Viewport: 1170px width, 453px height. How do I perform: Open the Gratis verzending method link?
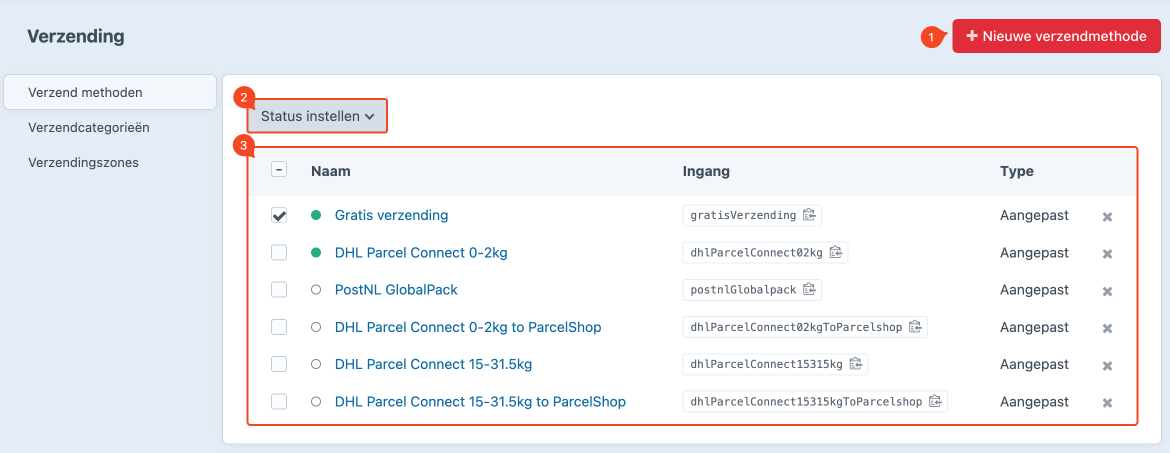(391, 215)
